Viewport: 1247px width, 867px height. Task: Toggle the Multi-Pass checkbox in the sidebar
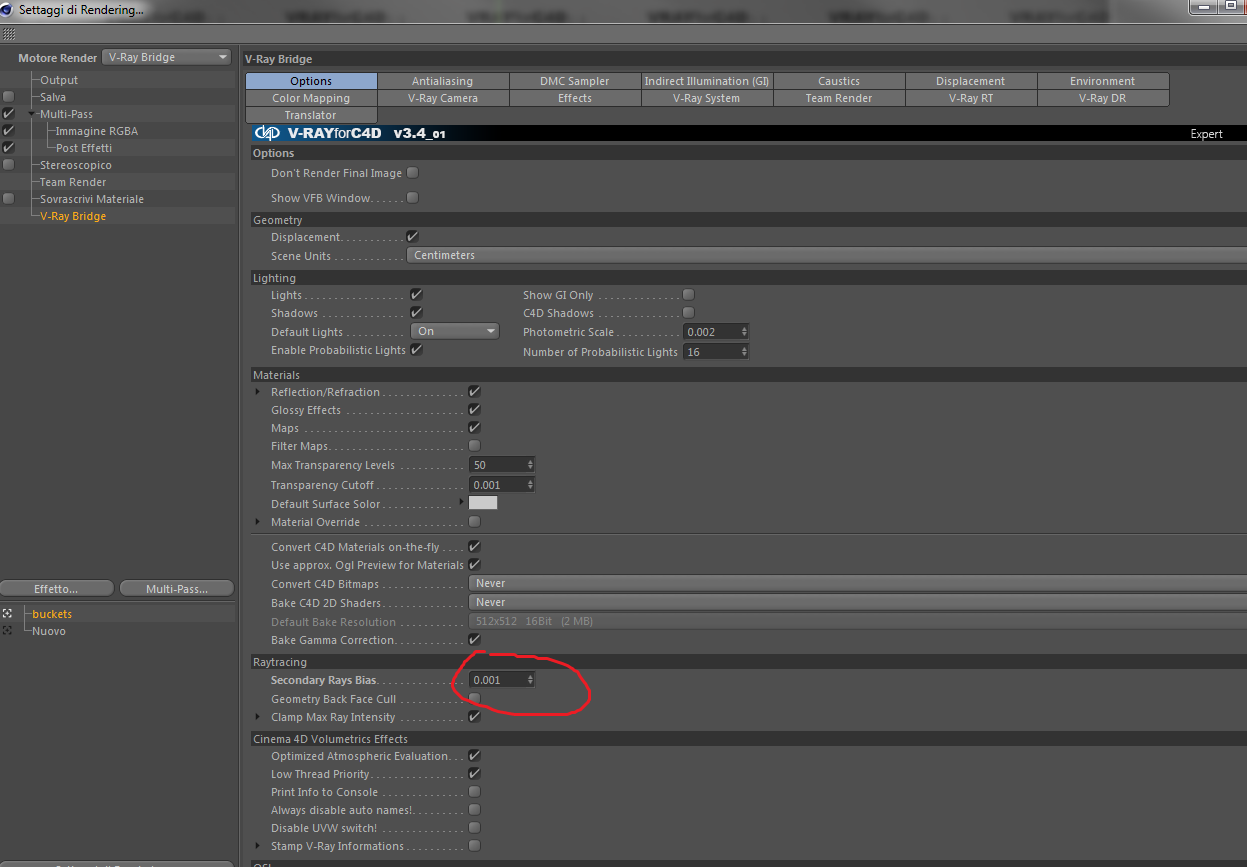(x=9, y=114)
